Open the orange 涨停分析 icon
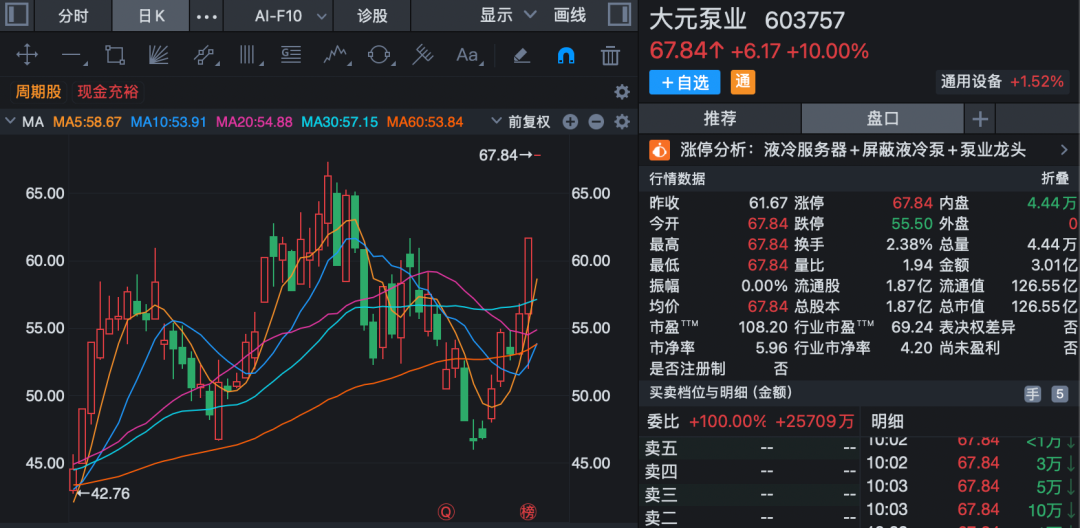1080x528 pixels. point(660,149)
